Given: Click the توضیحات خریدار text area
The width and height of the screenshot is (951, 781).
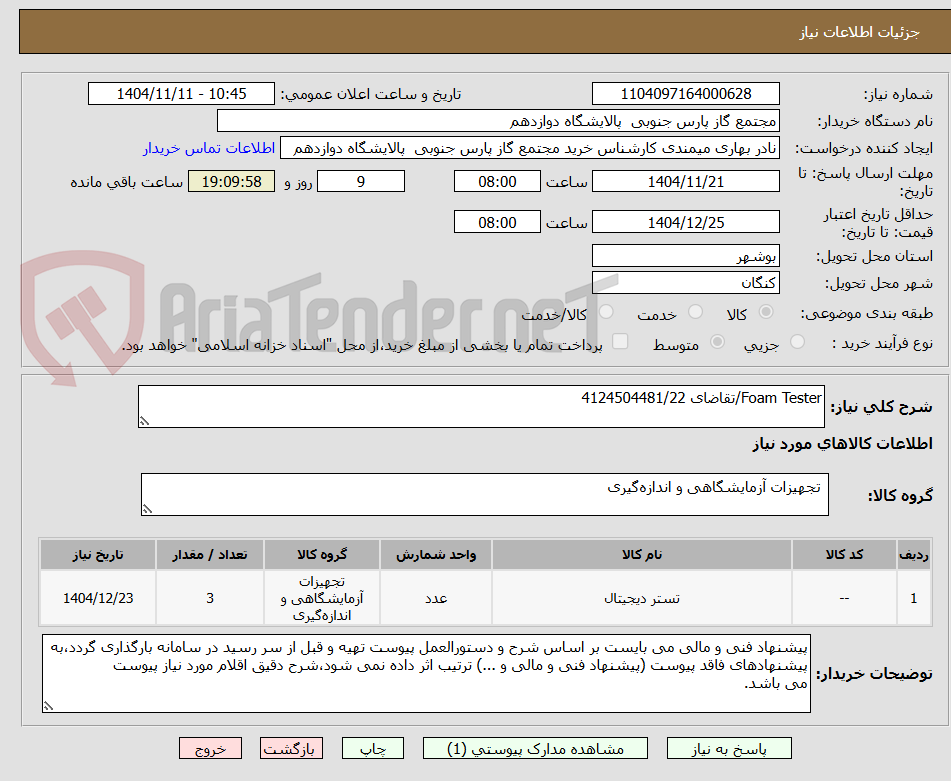Looking at the screenshot, I should (426, 674).
